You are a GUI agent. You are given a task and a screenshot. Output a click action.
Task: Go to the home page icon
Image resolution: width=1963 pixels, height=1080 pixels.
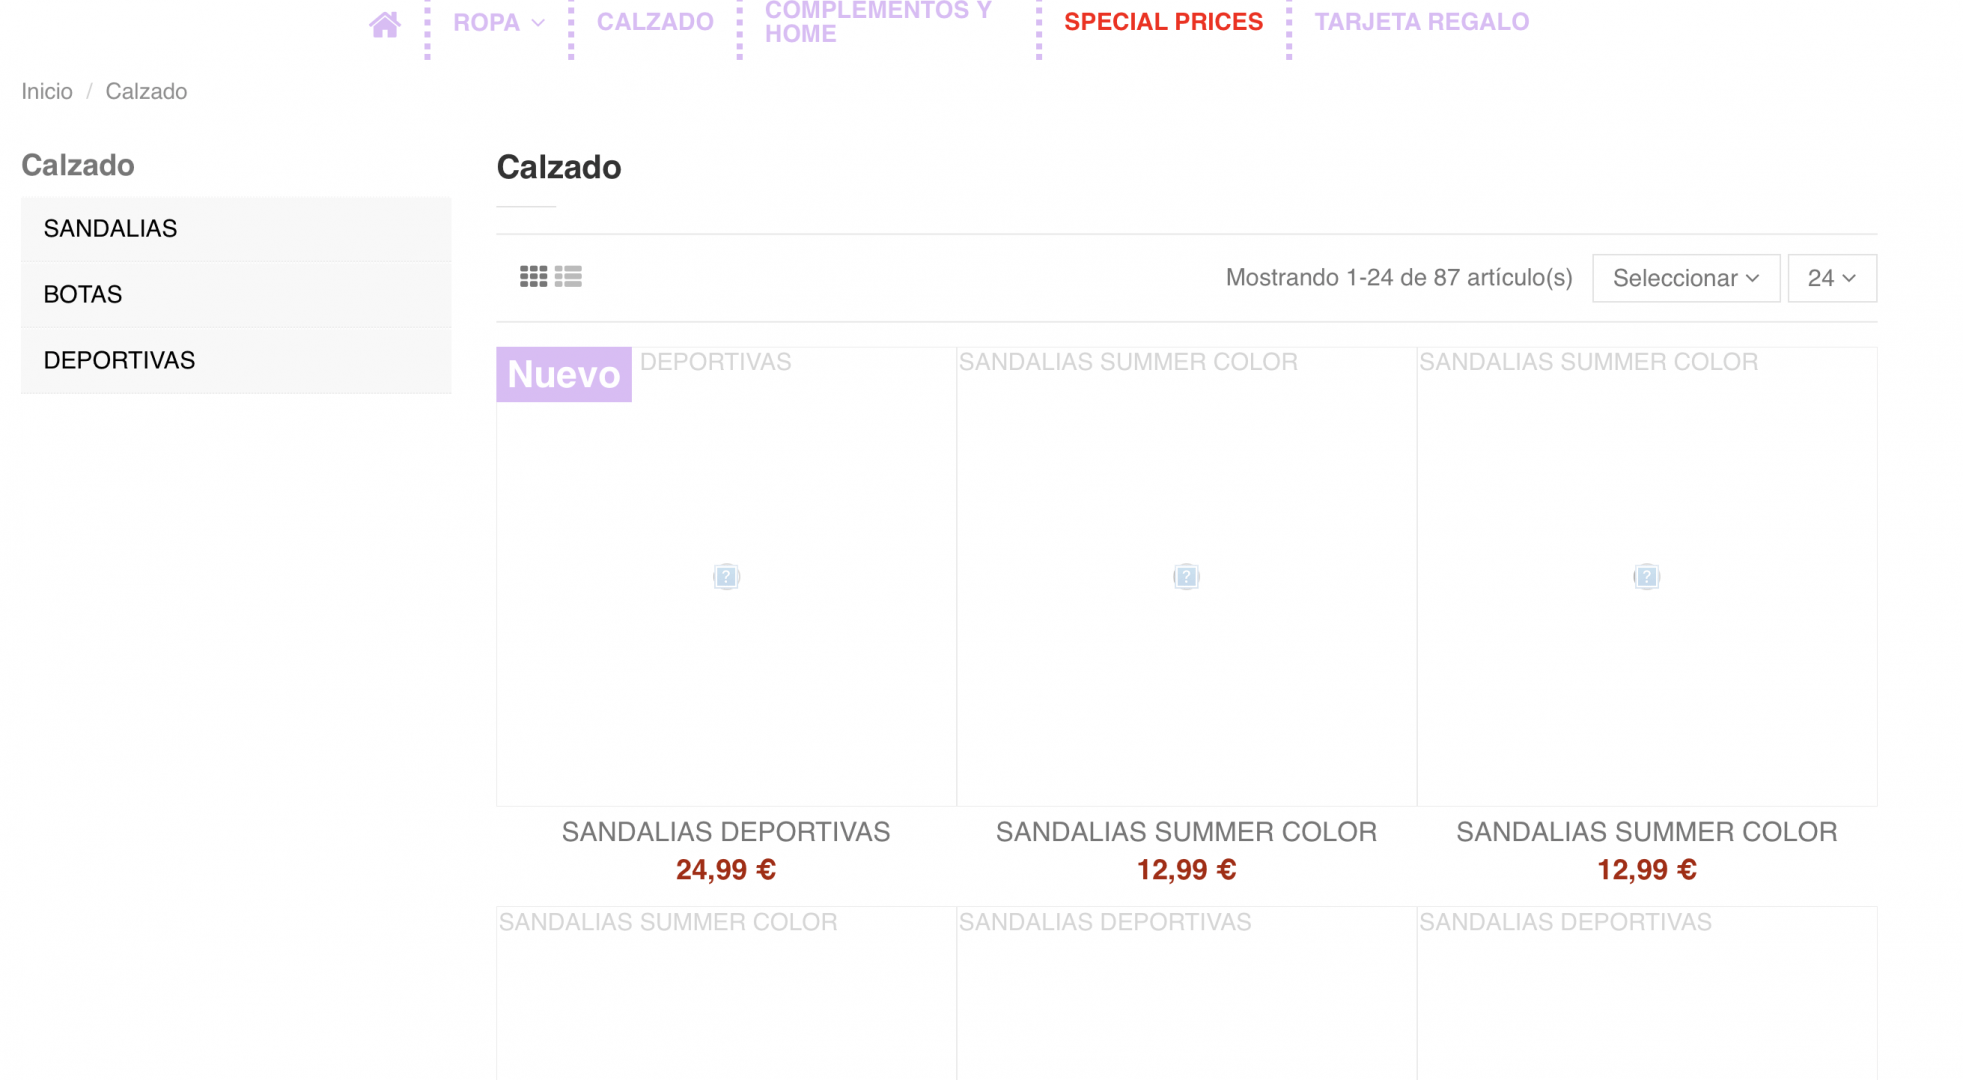[384, 24]
